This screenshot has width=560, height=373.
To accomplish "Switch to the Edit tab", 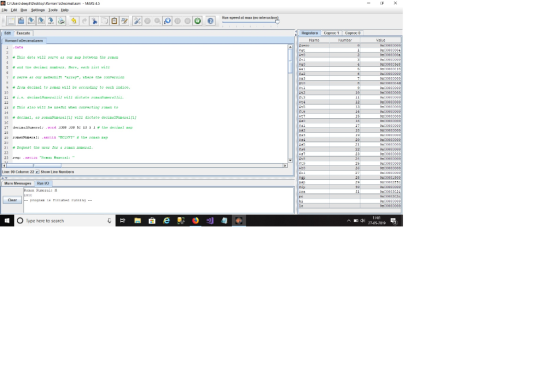I will pyautogui.click(x=8, y=33).
